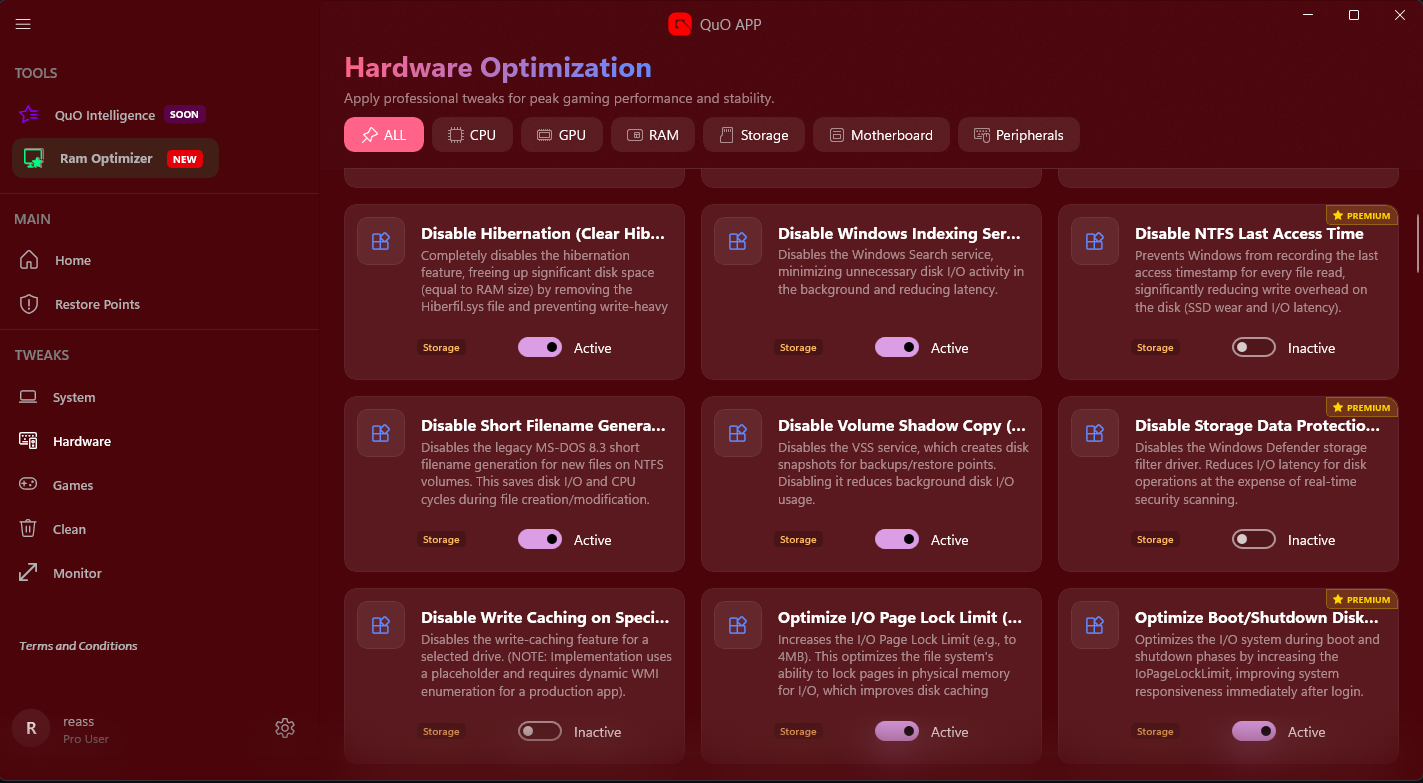Activate Write Caching on Specific Drive tweak
The width and height of the screenshot is (1423, 783).
click(x=540, y=731)
